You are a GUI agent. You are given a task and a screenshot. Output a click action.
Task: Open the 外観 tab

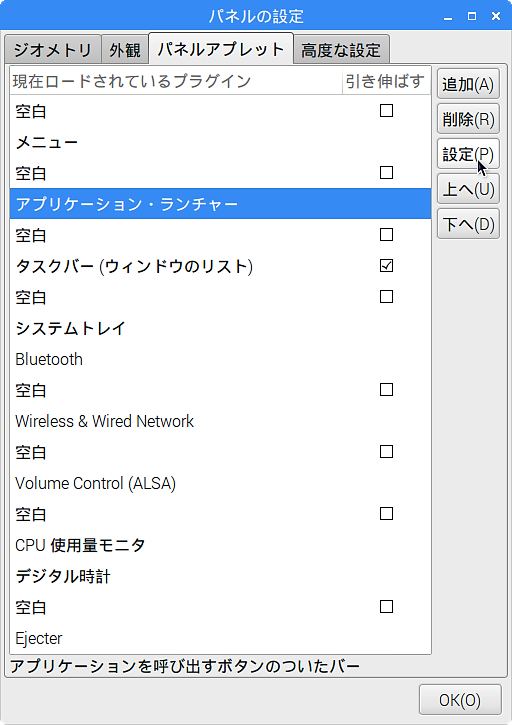[x=125, y=49]
